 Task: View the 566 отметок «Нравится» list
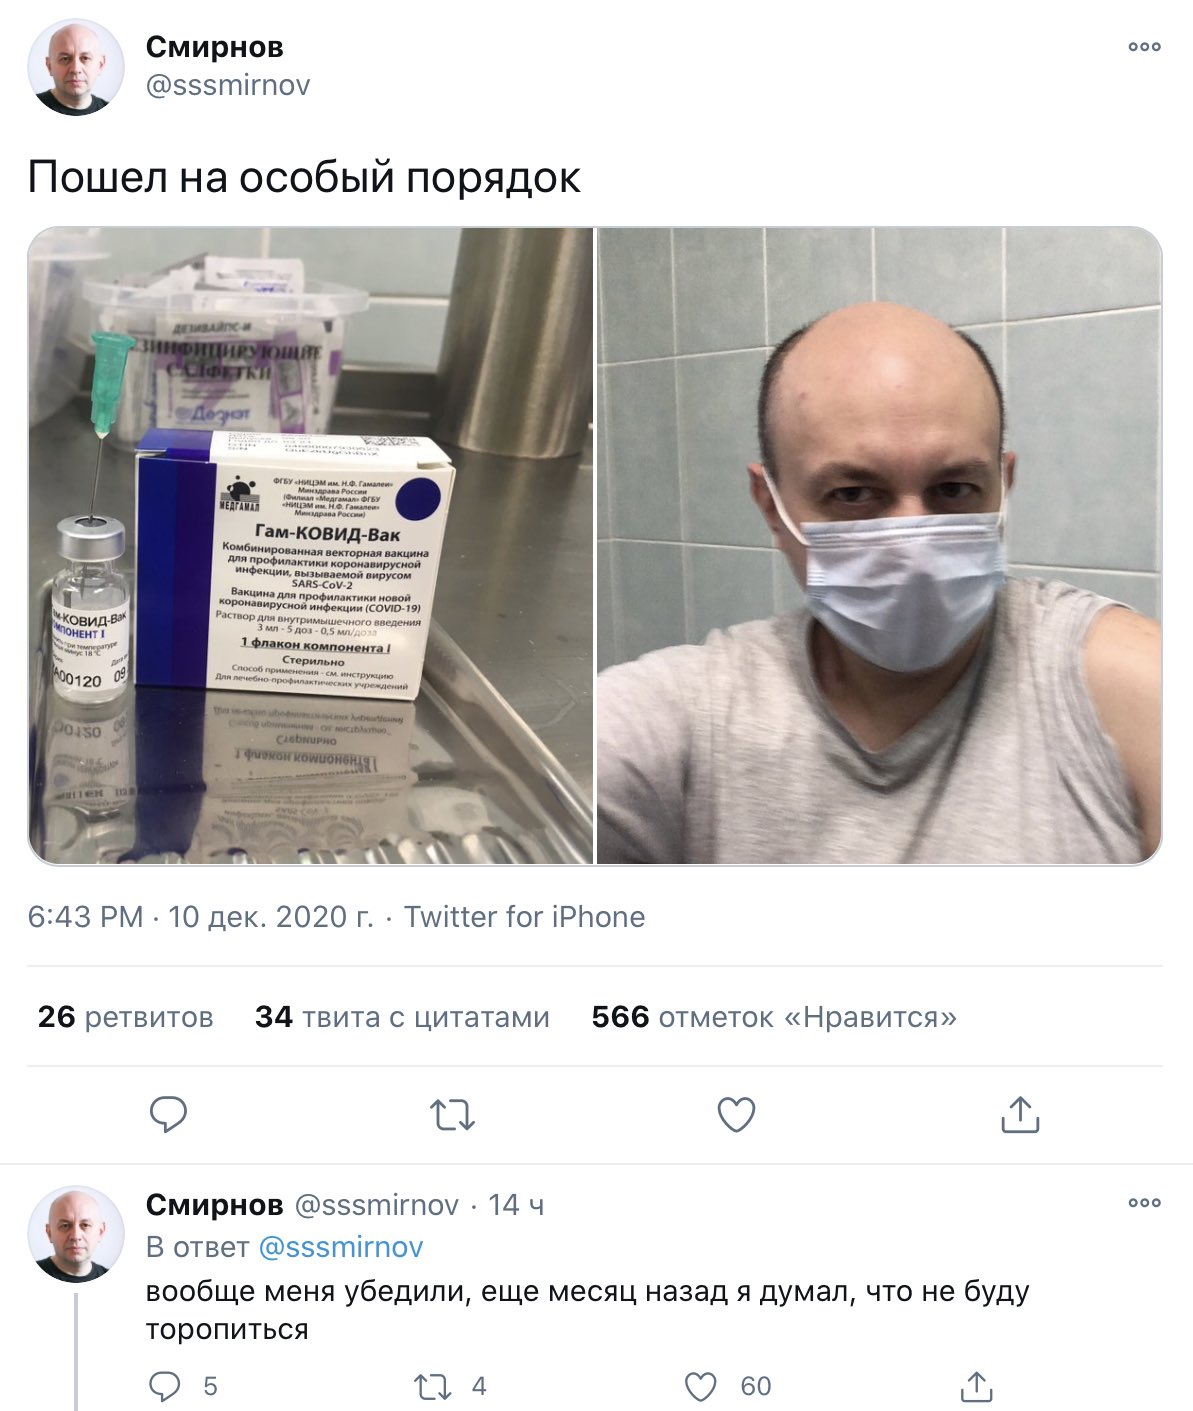coord(774,1017)
